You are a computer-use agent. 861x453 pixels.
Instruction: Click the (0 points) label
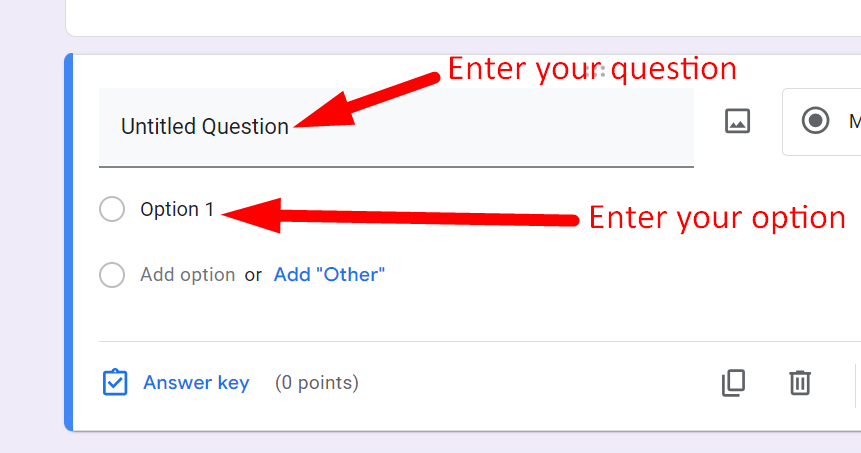[x=316, y=383]
